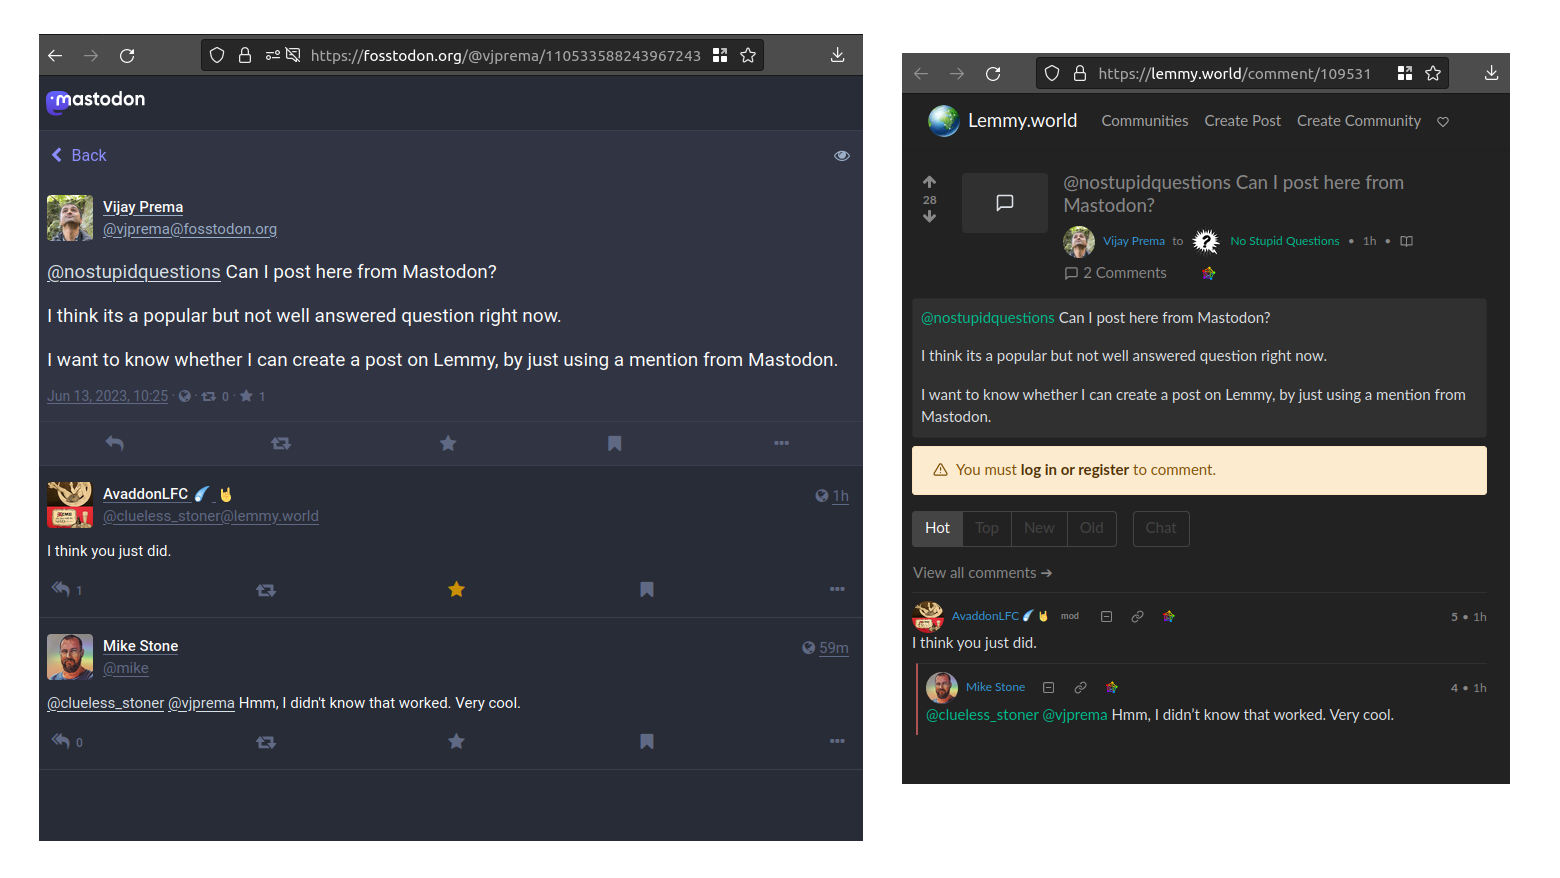This screenshot has height=878, width=1560.
Task: Click the padlock in the fosstodon.org address bar
Action: pos(244,55)
